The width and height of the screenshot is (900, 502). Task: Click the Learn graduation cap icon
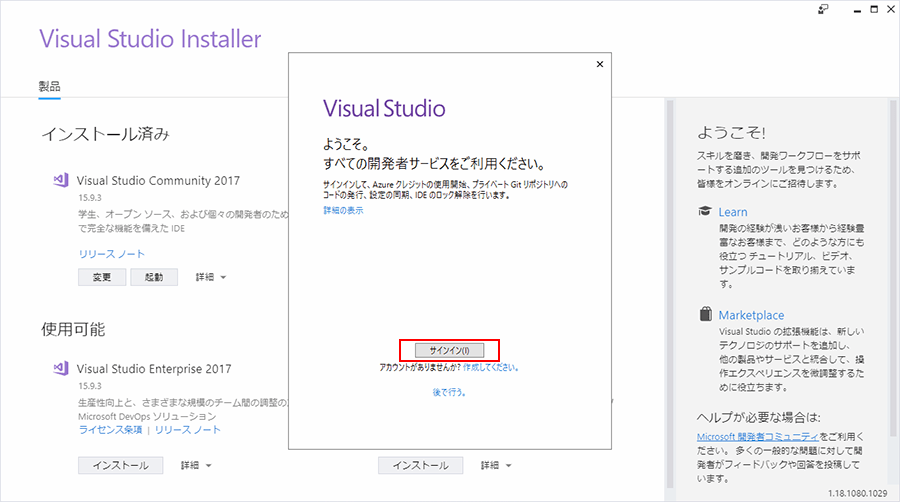(705, 211)
